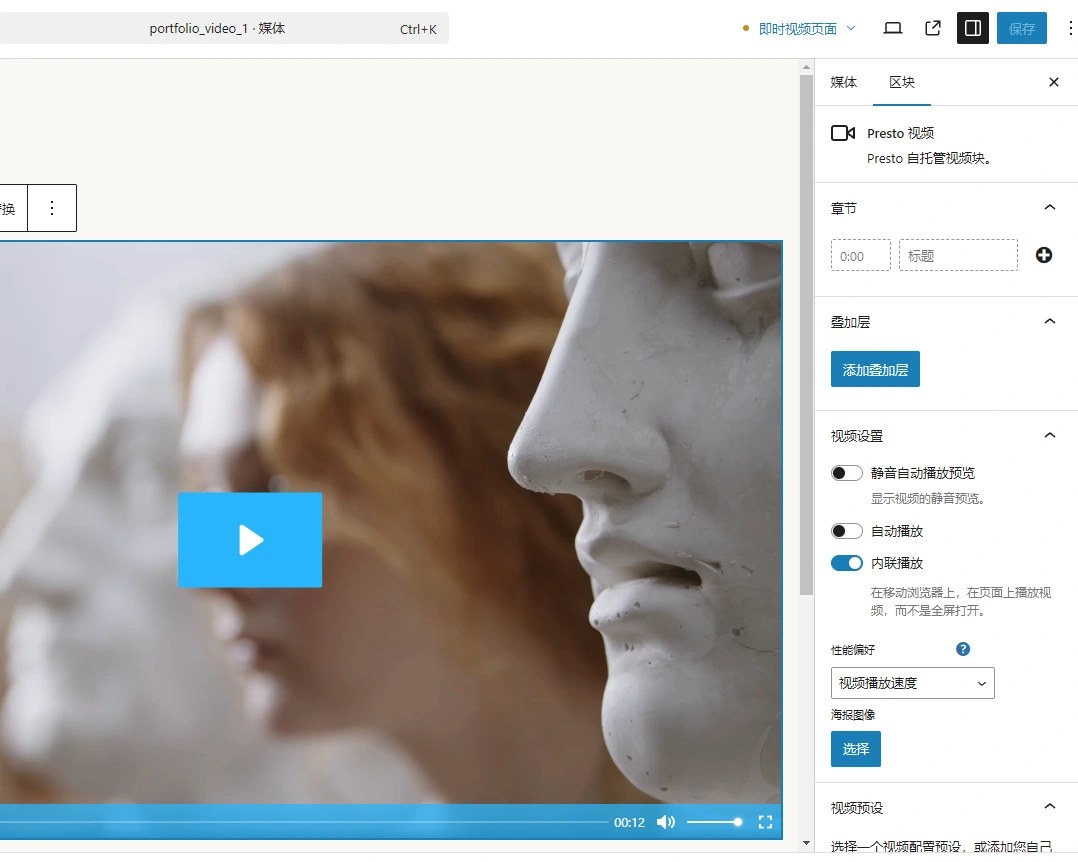Click the 添加叠加层 button

click(x=875, y=369)
